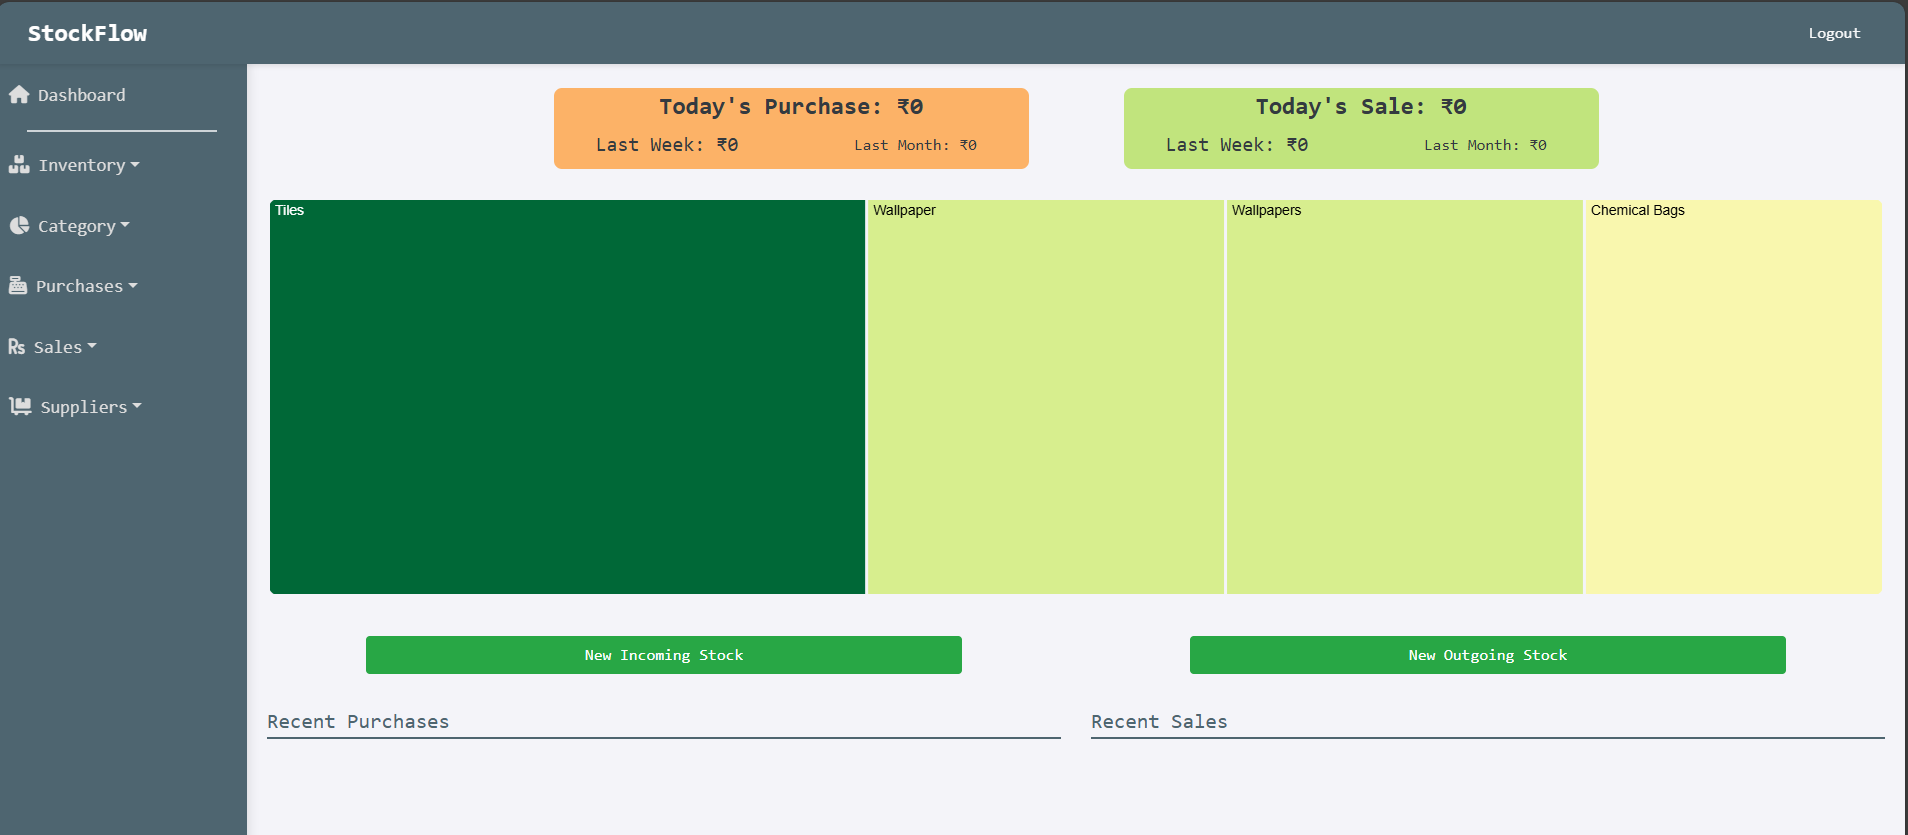Click the New Outgoing Stock button
This screenshot has width=1908, height=835.
(x=1487, y=655)
